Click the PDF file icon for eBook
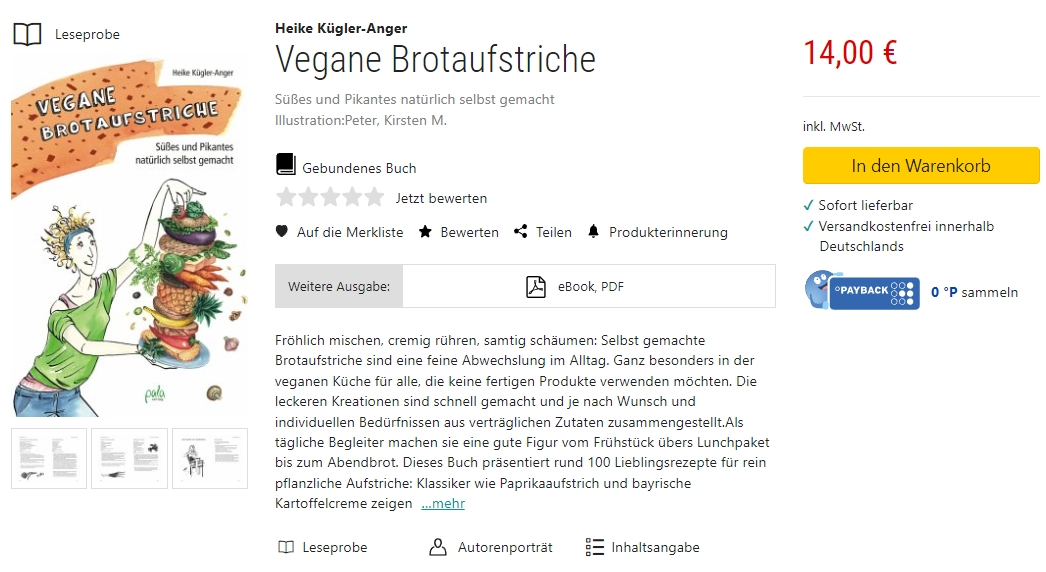This screenshot has width=1046, height=572. click(536, 287)
